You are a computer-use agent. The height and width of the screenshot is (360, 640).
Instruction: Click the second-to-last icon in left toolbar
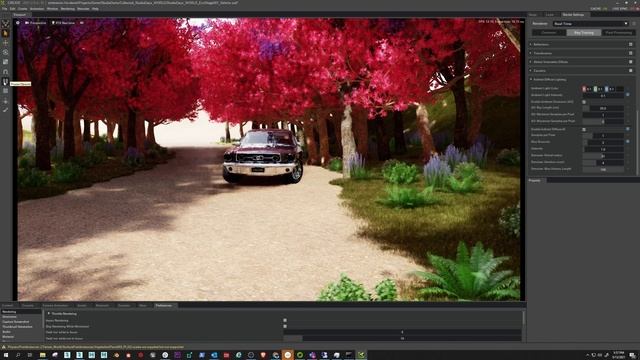(5, 101)
